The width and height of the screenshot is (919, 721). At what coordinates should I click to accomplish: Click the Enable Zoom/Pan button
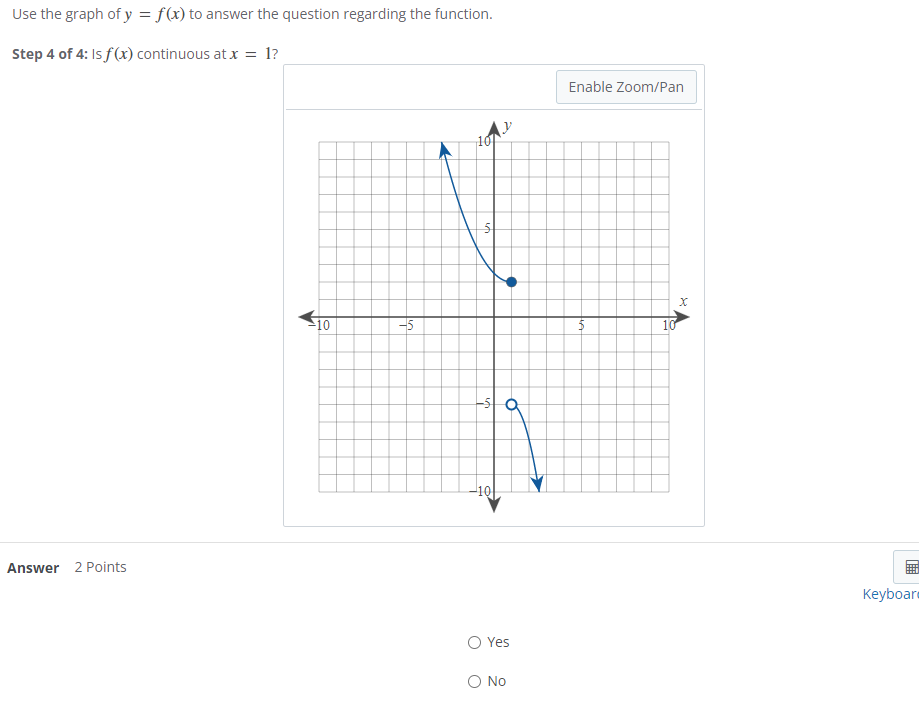point(626,87)
